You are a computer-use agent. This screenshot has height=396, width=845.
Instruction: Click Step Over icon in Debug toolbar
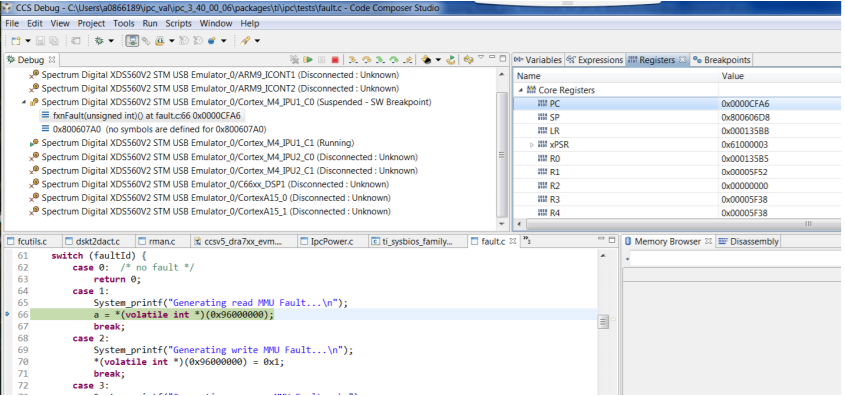pos(367,60)
